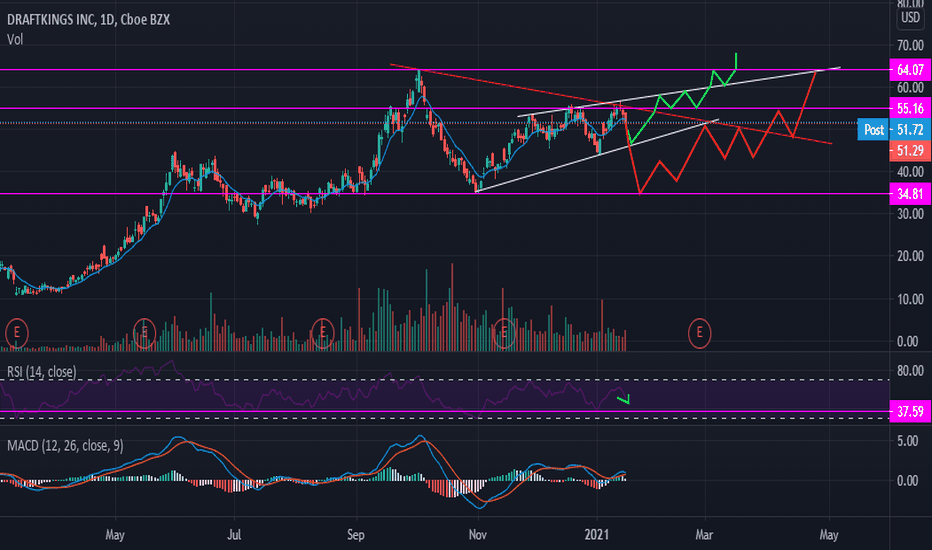
Task: Click the 80.00 value on RSI scale
Action: pos(910,371)
